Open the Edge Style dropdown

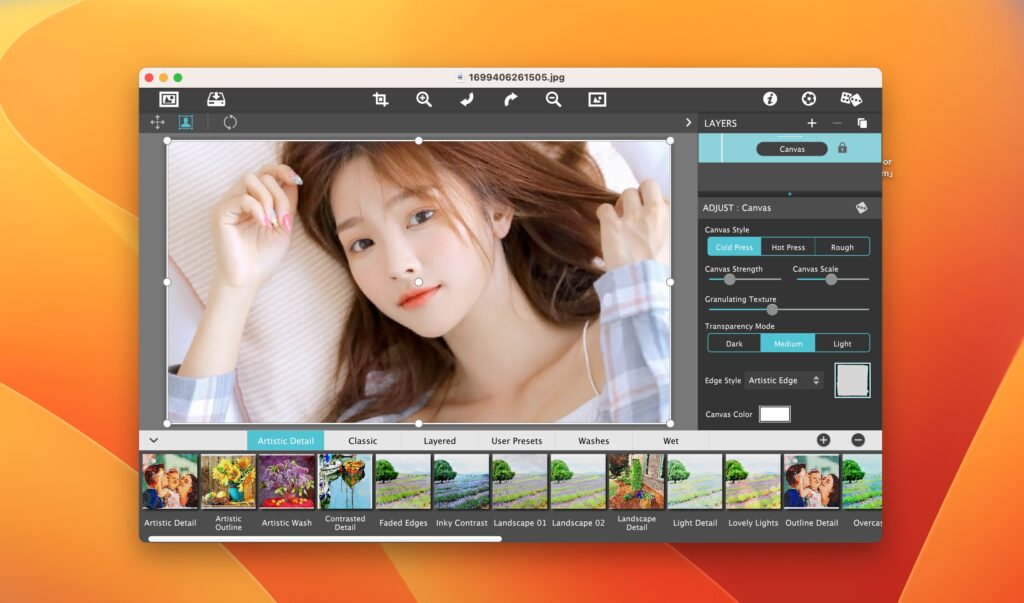pos(784,380)
